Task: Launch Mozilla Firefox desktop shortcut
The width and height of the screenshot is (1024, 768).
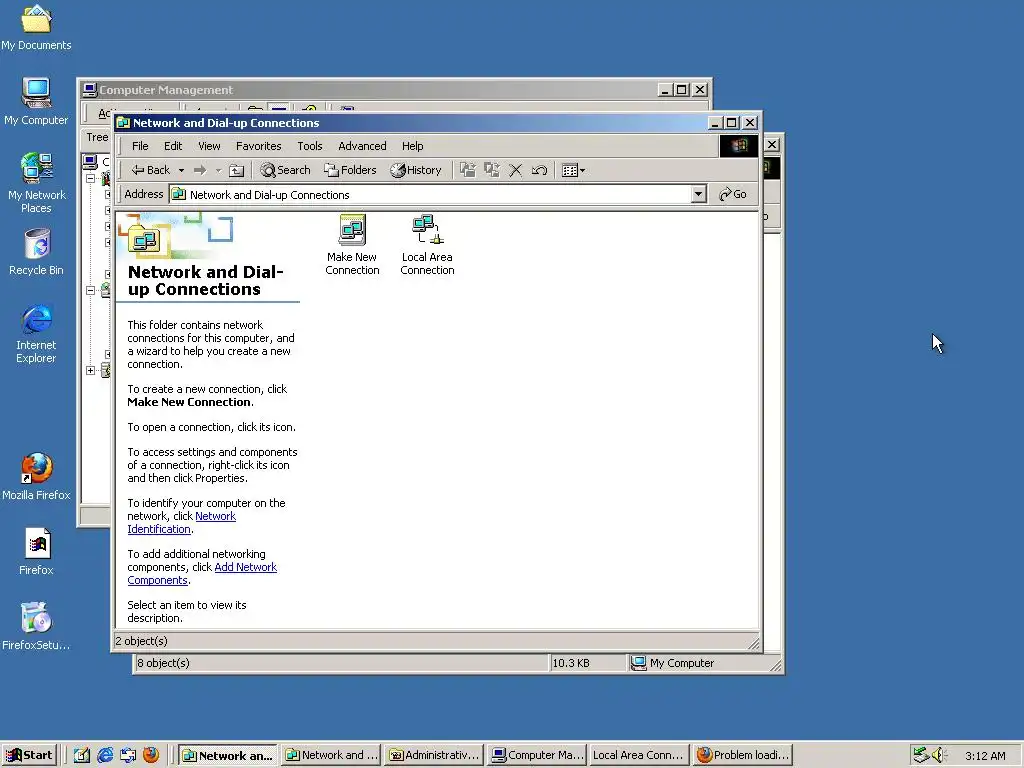Action: tap(36, 477)
